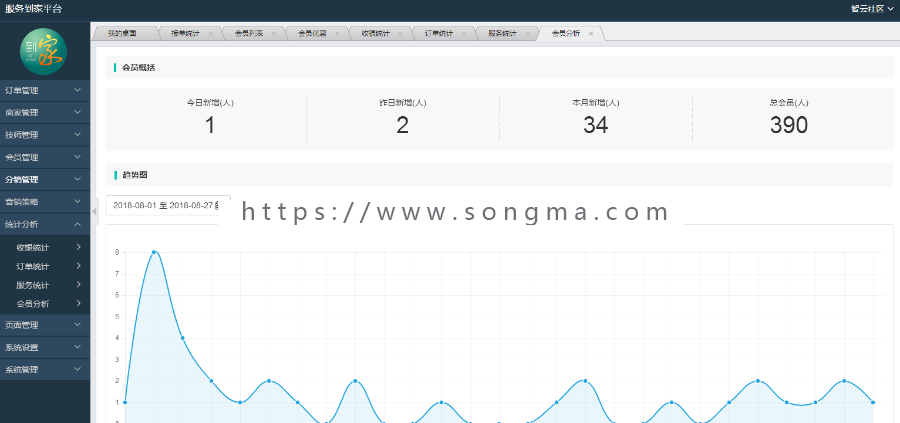Open the date range picker field
The image size is (900, 423).
168,205
